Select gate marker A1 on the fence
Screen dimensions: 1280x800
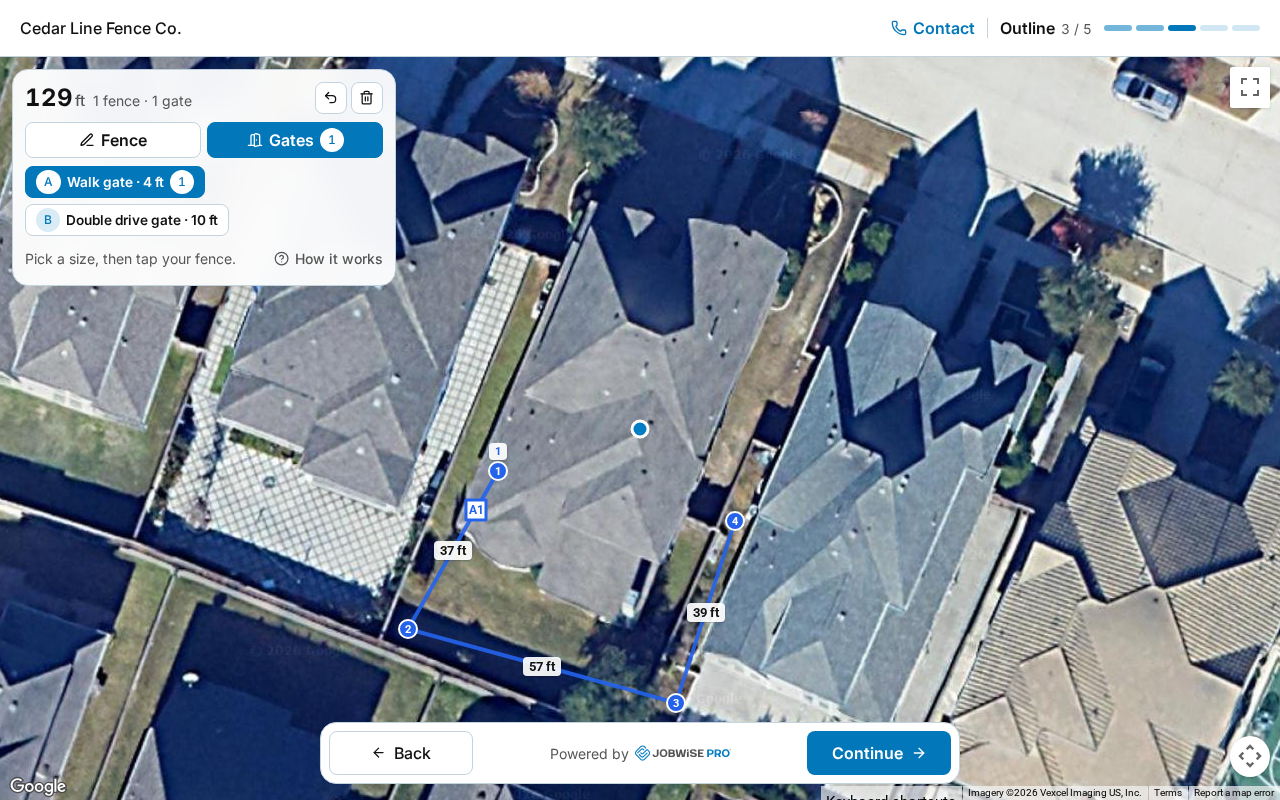(x=476, y=510)
